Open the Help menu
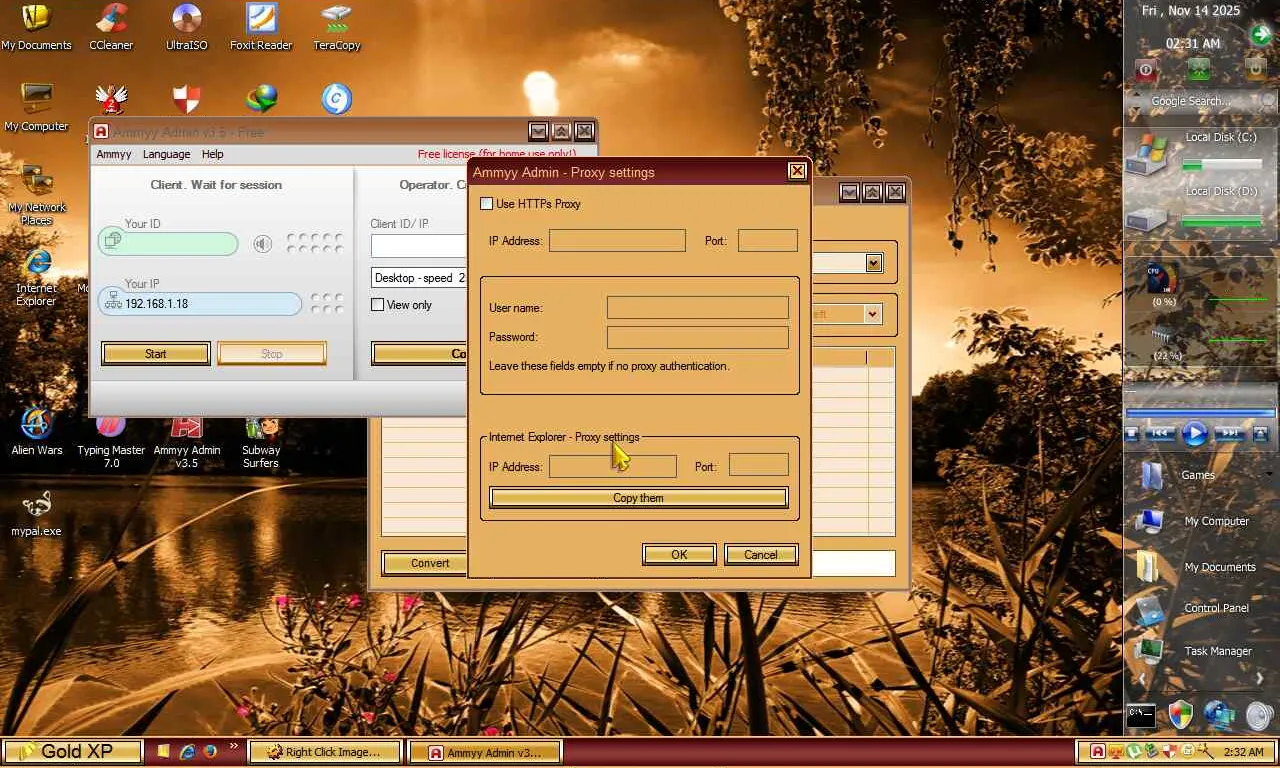The image size is (1280, 768). click(x=212, y=154)
